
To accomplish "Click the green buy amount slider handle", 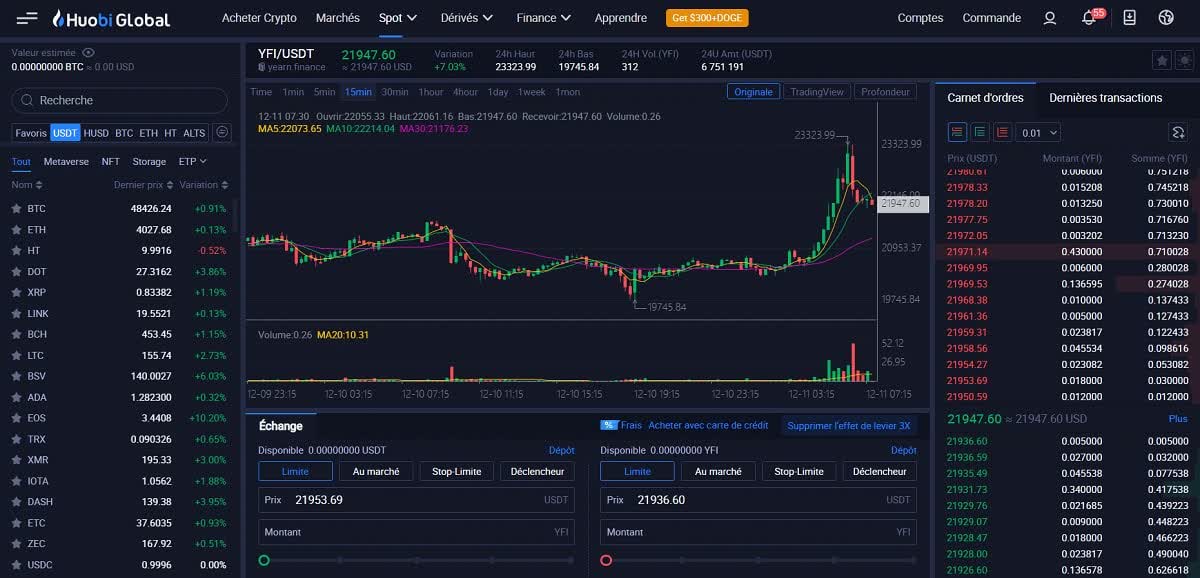I will (264, 560).
